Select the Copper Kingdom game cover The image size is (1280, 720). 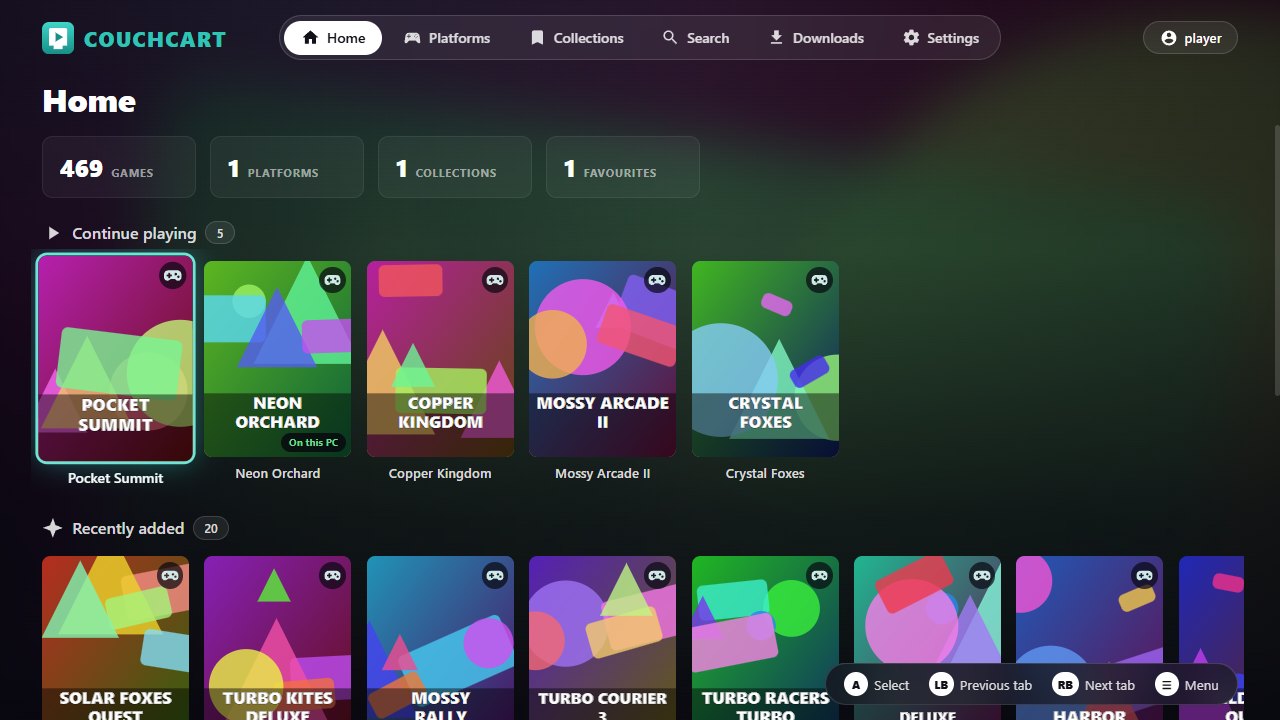point(440,359)
